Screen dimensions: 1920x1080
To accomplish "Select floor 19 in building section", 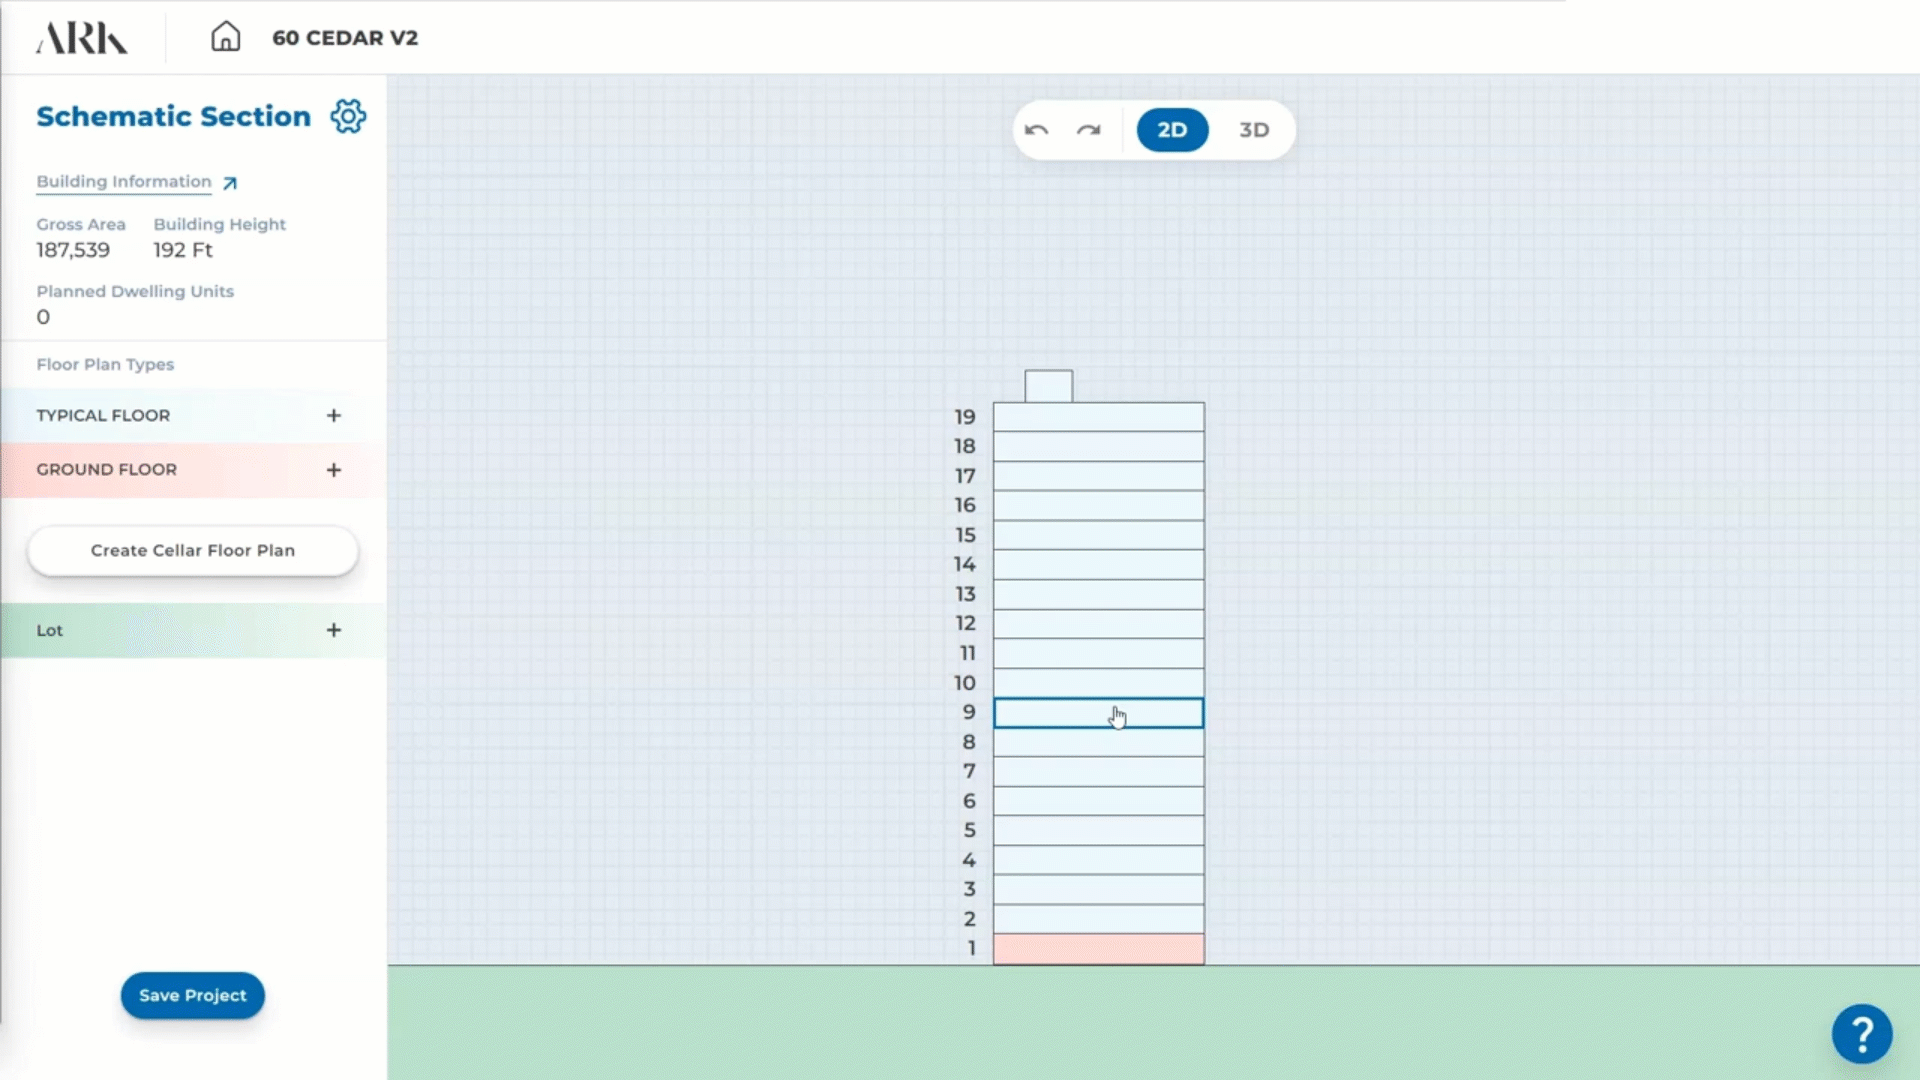I will (1098, 417).
